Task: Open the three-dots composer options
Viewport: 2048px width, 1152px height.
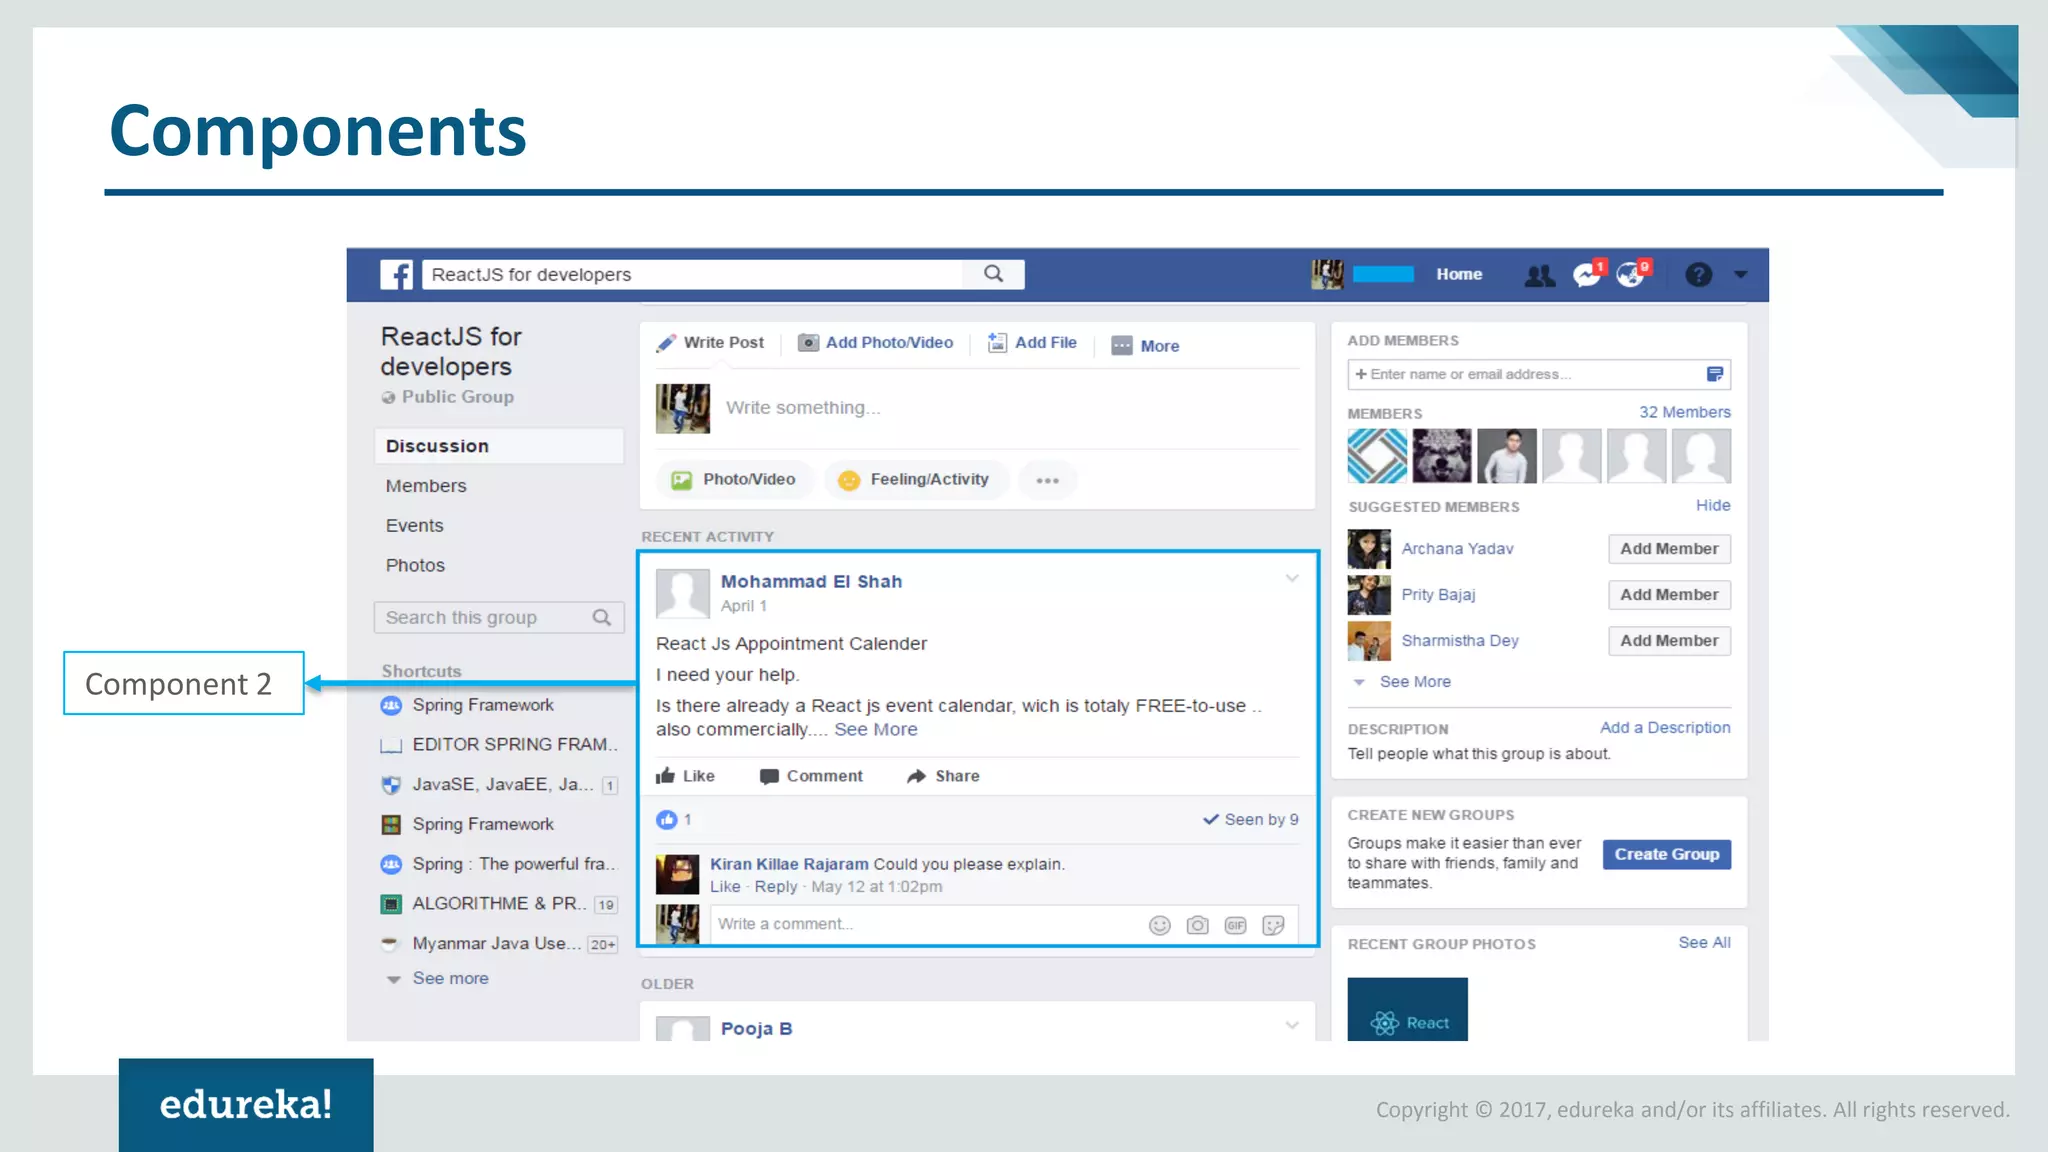Action: tap(1047, 480)
